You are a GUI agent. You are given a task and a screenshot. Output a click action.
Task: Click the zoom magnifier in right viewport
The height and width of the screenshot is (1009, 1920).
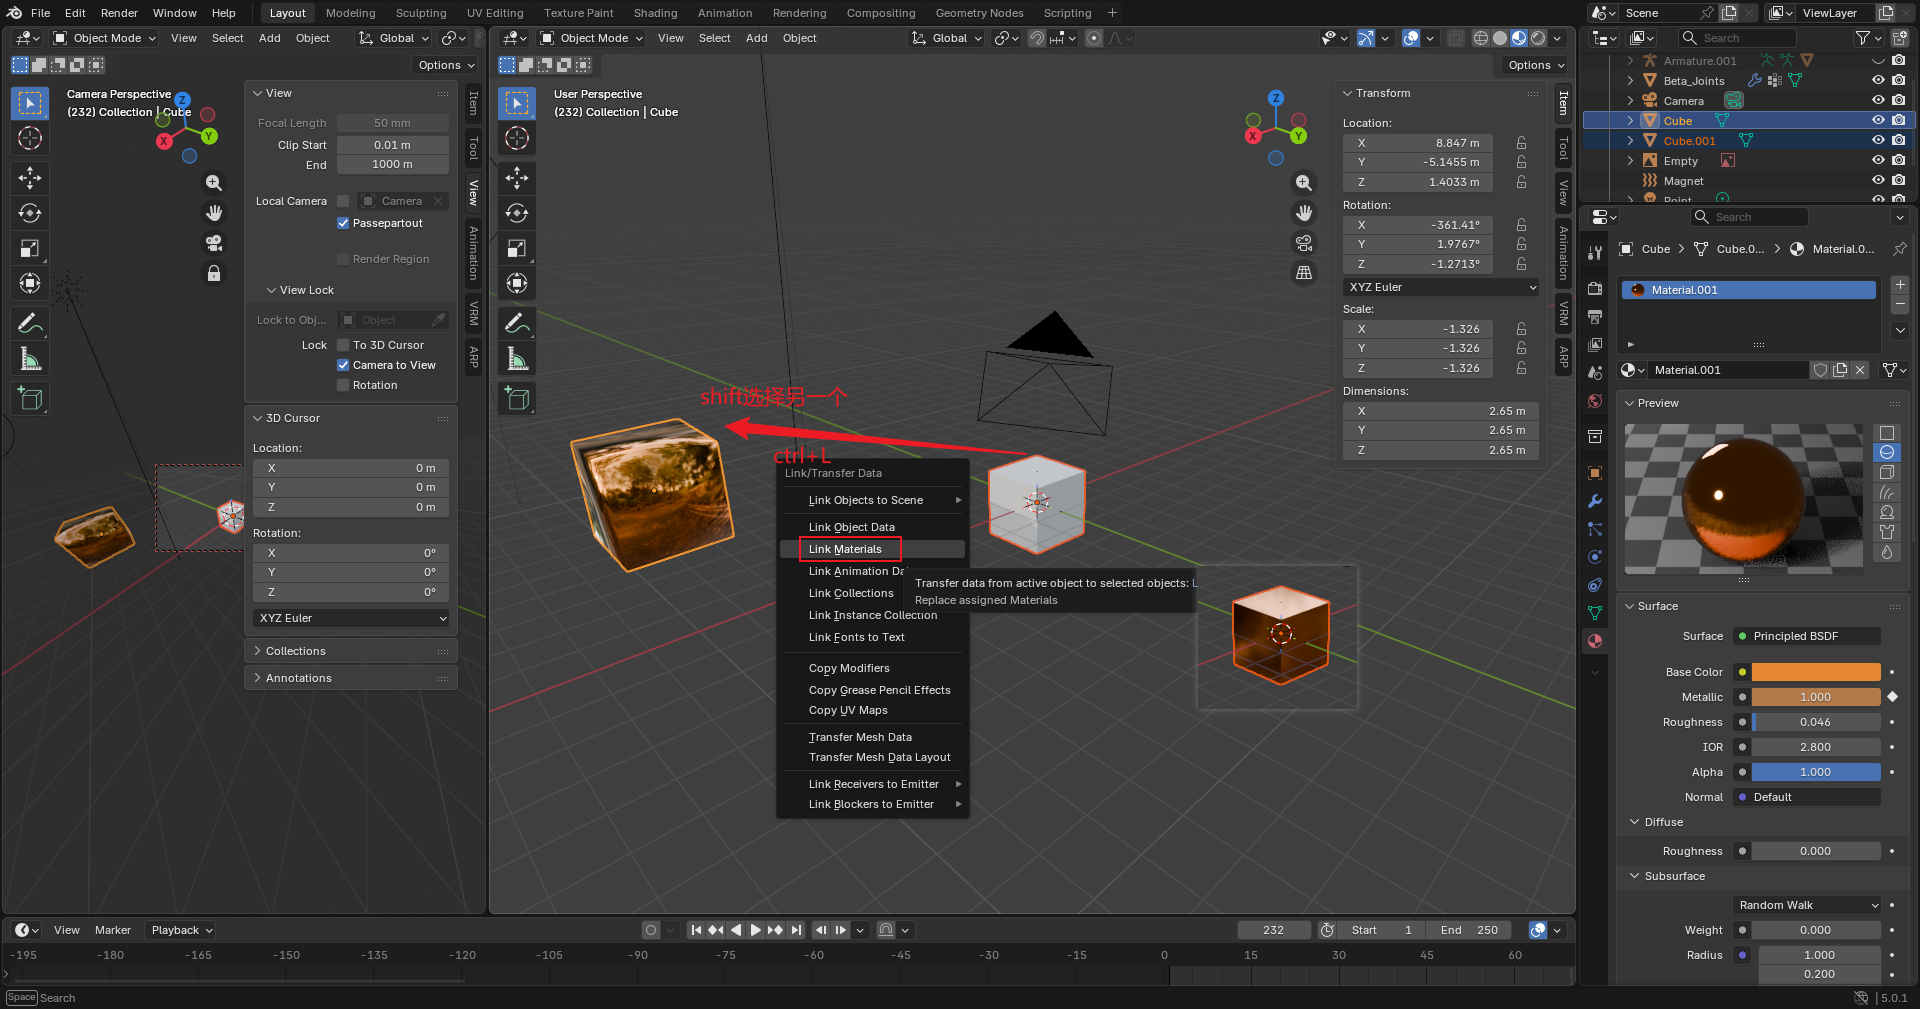1304,183
